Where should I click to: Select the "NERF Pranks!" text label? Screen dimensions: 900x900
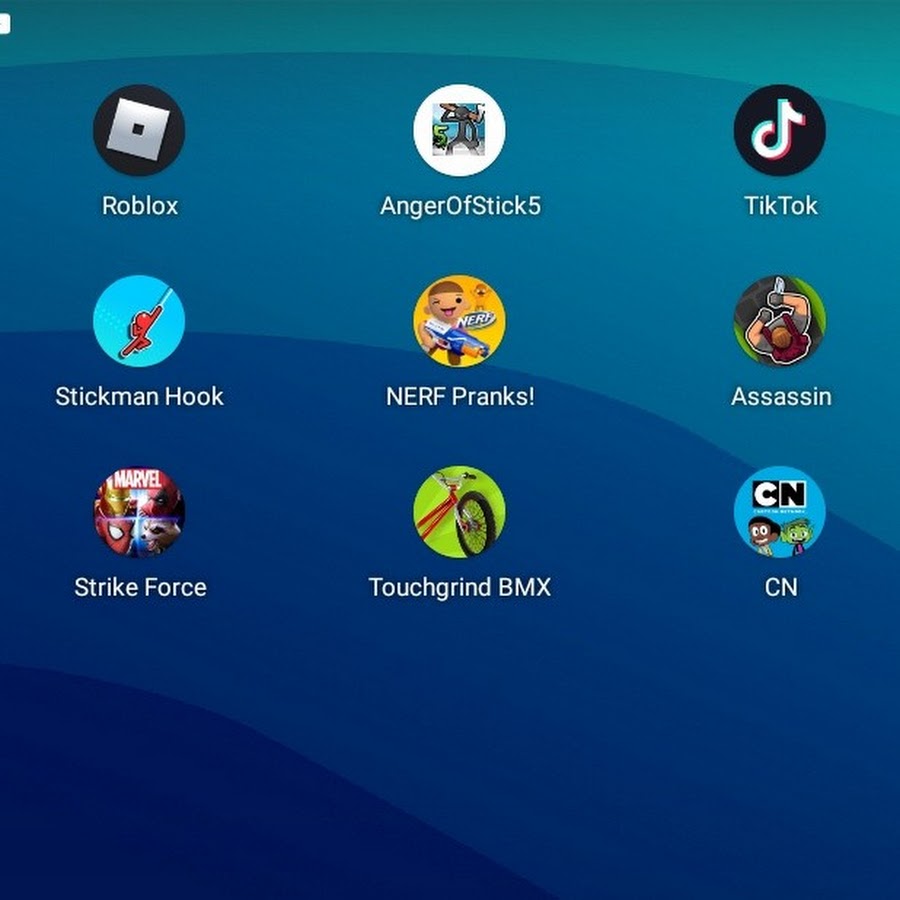460,396
